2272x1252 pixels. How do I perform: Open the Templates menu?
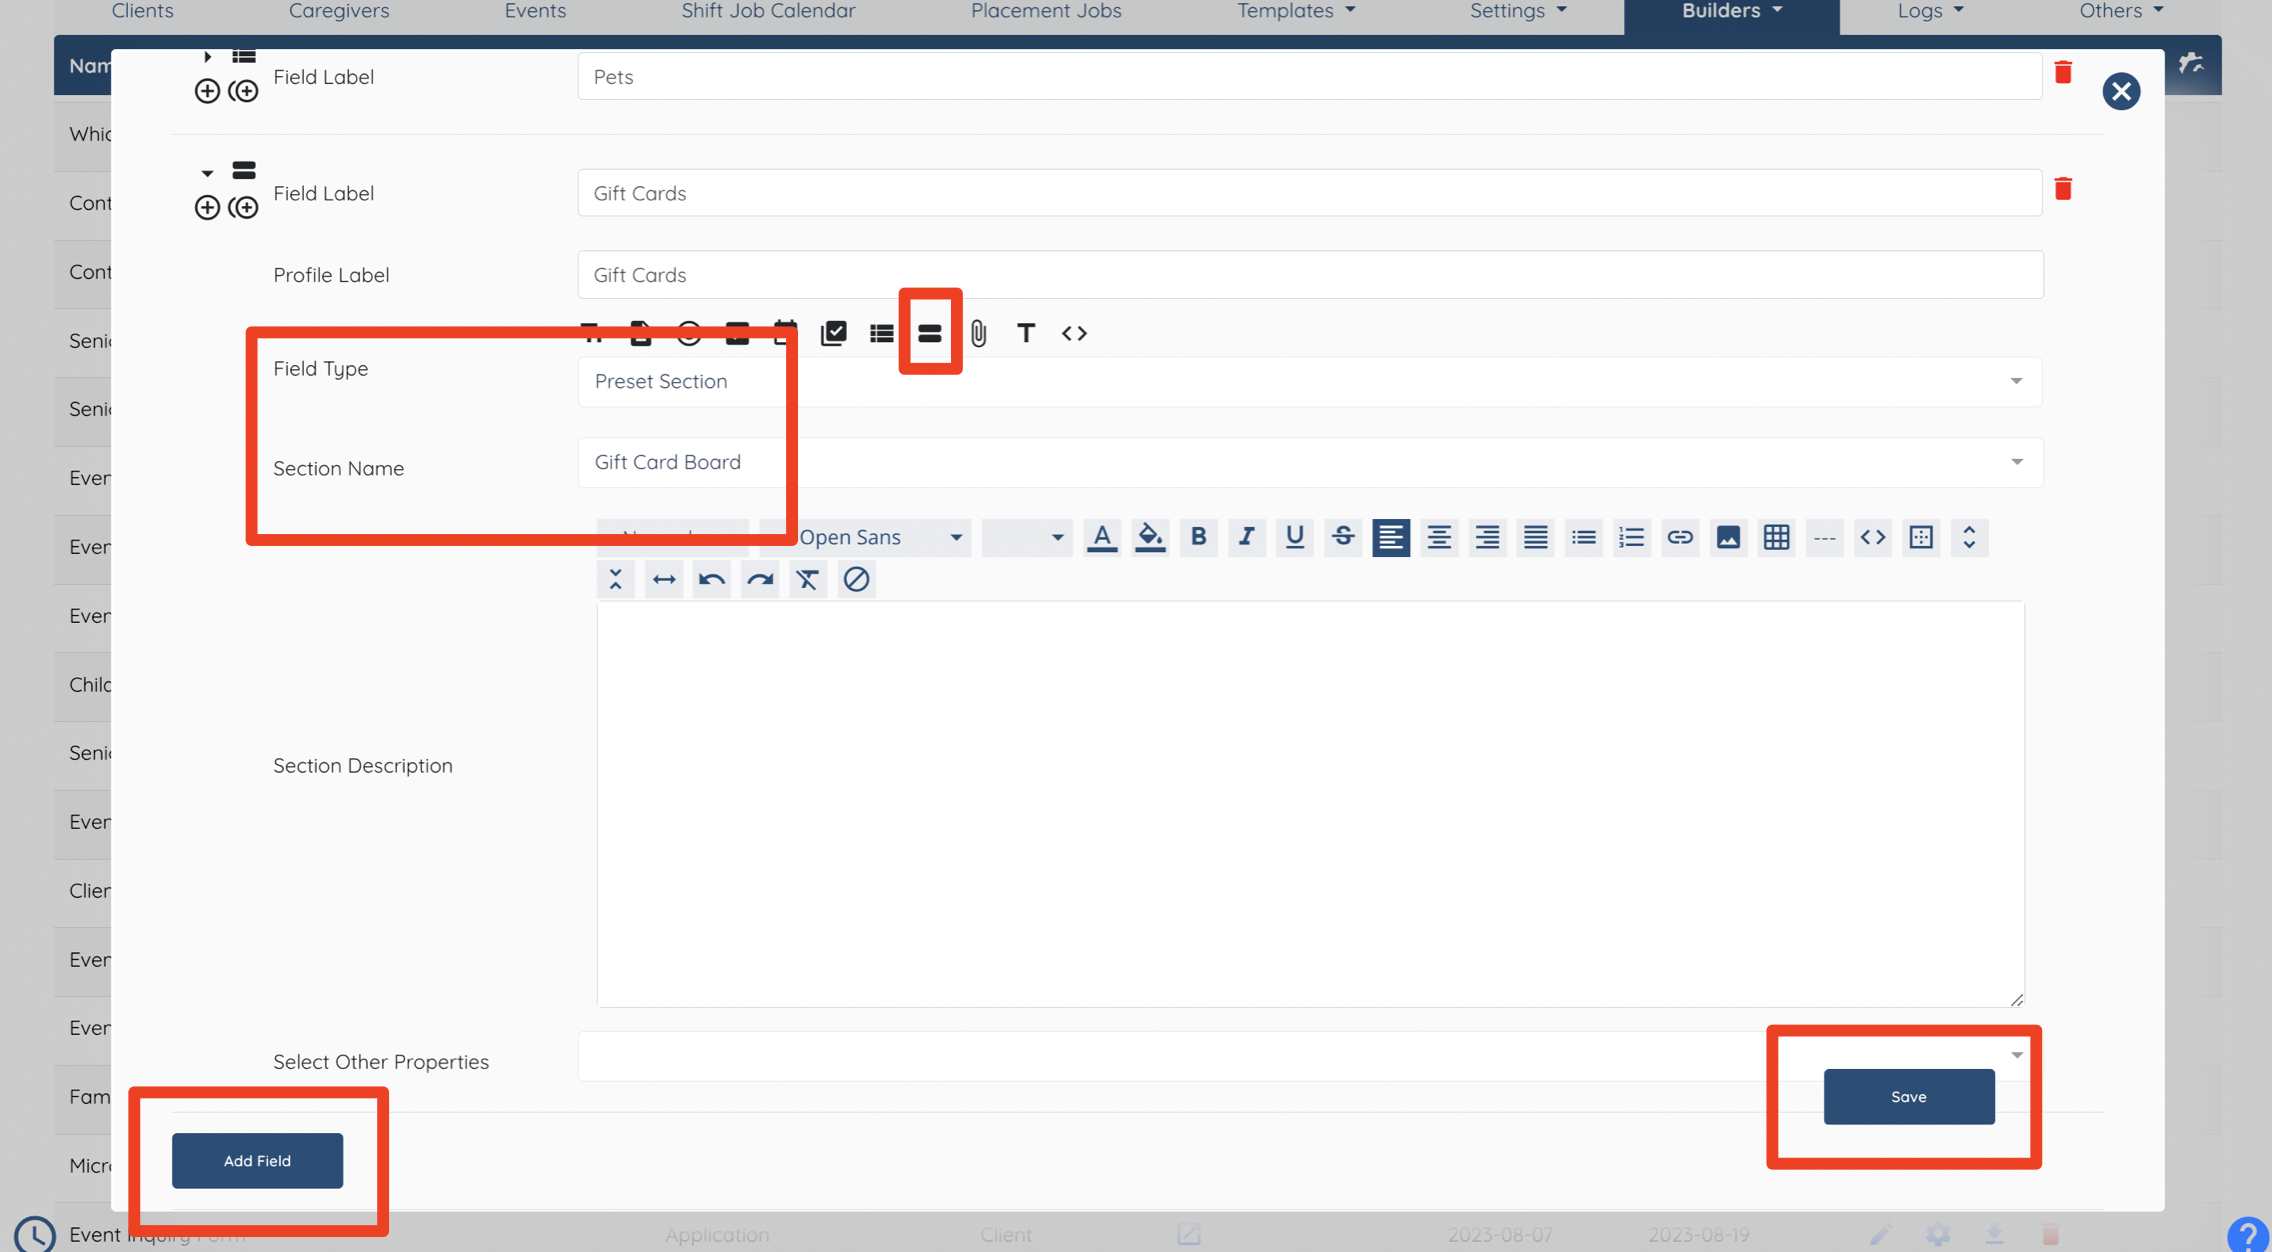[1296, 11]
